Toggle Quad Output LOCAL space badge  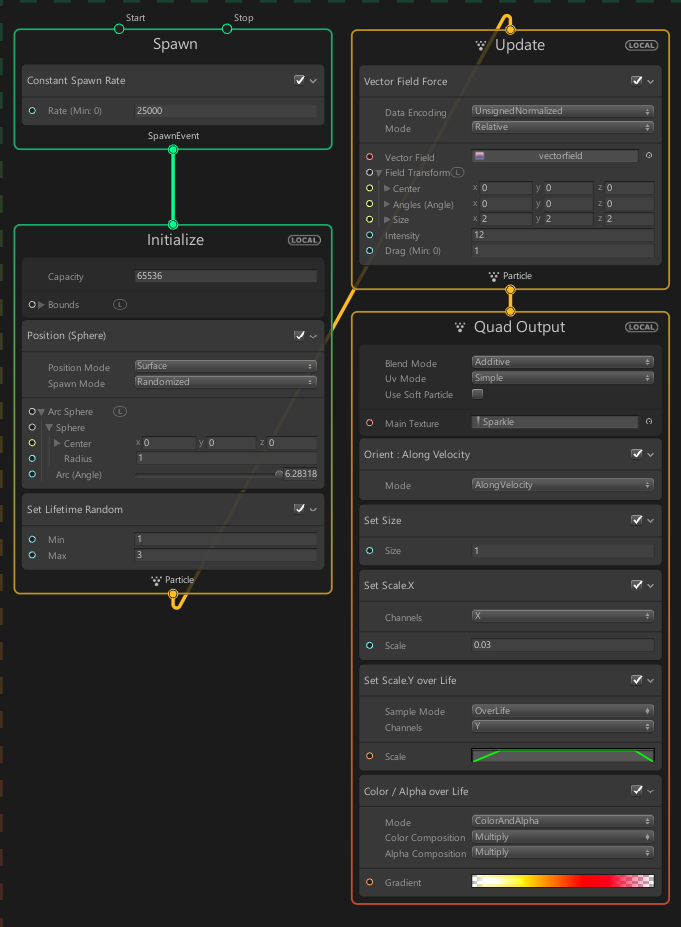(x=641, y=327)
